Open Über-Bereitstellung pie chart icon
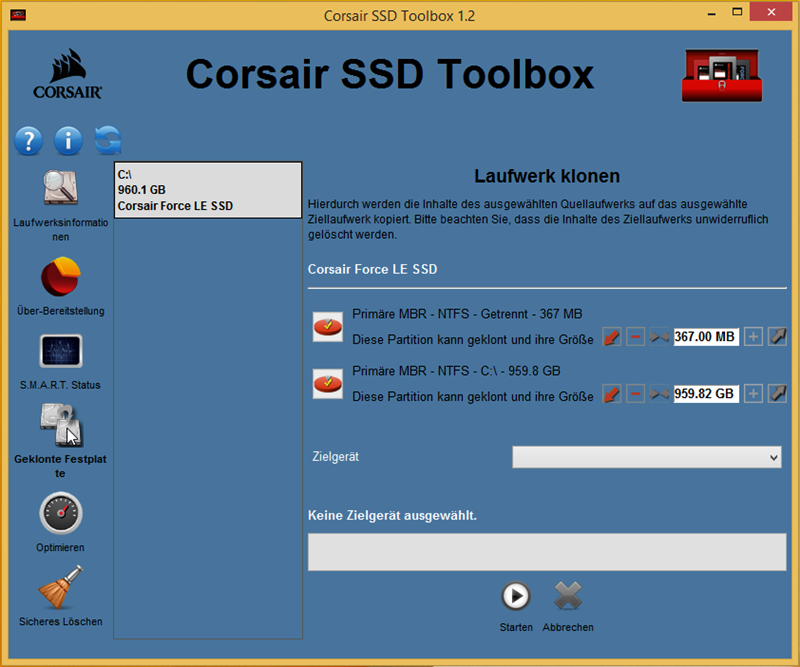 coord(61,277)
